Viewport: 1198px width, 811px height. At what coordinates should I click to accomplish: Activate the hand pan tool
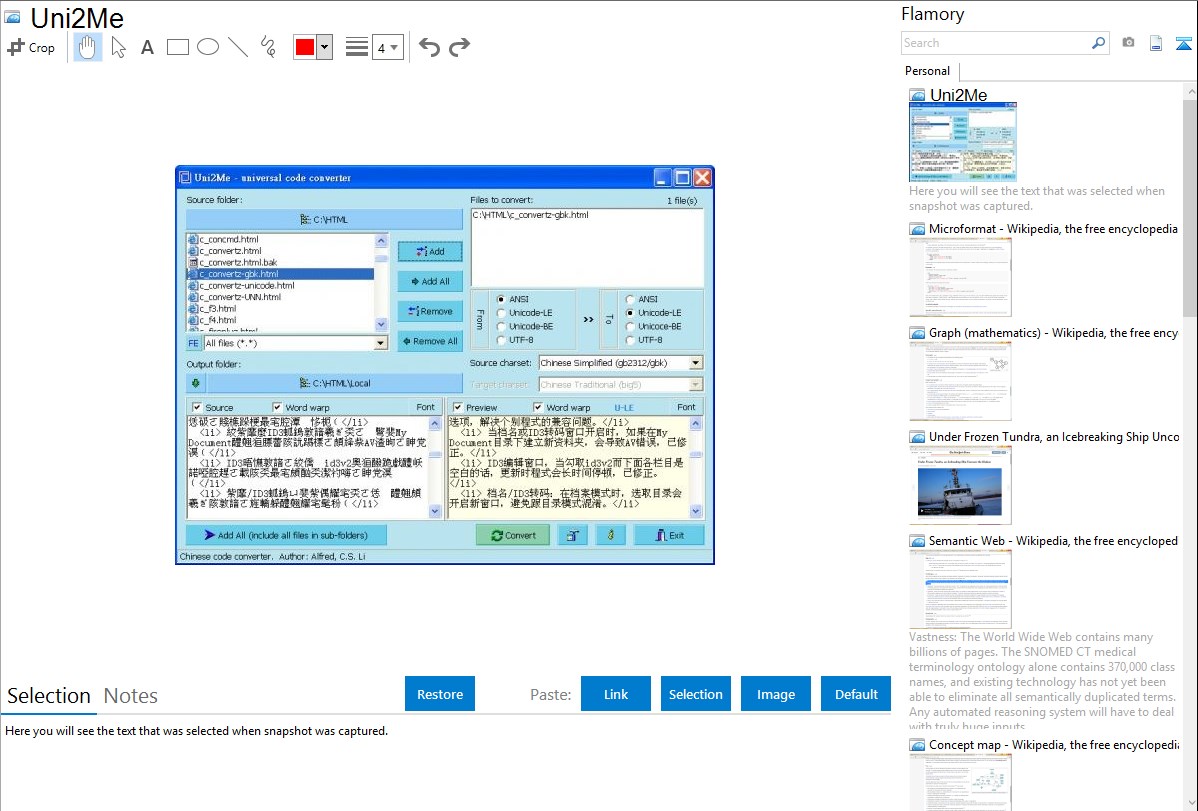pos(87,47)
